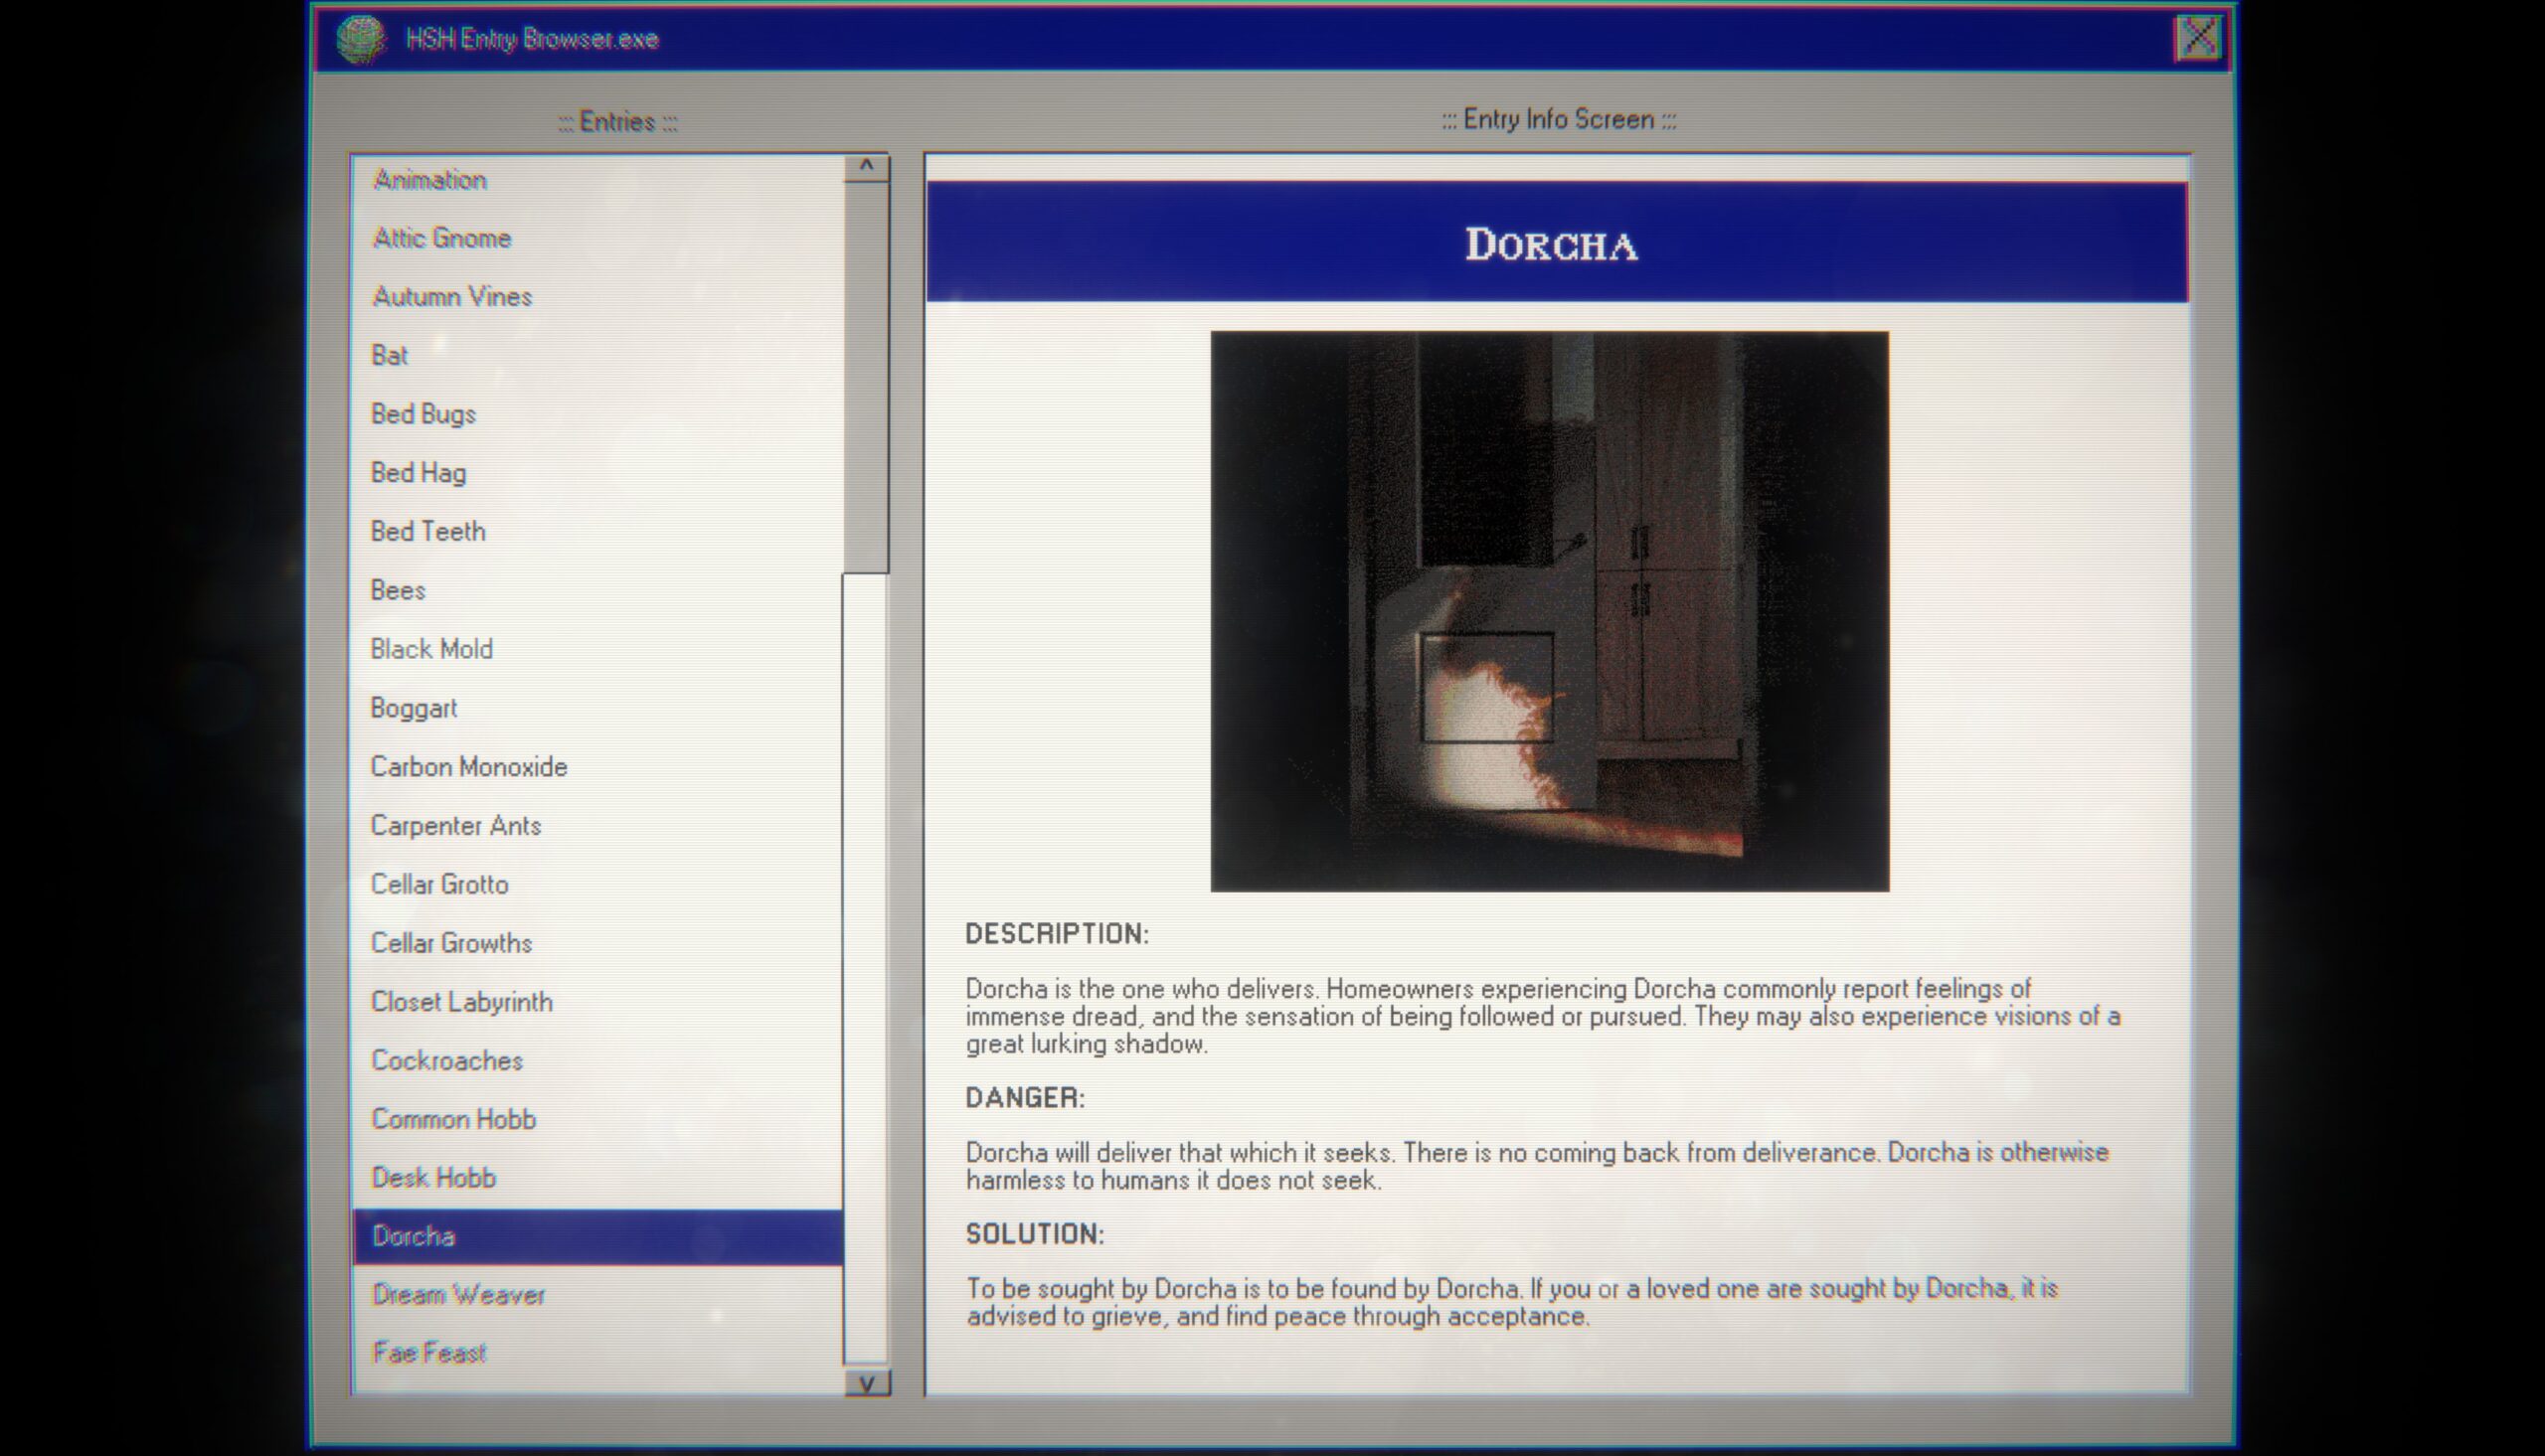Select the Black Mold entry in sidebar
The height and width of the screenshot is (1456, 2545).
point(431,648)
